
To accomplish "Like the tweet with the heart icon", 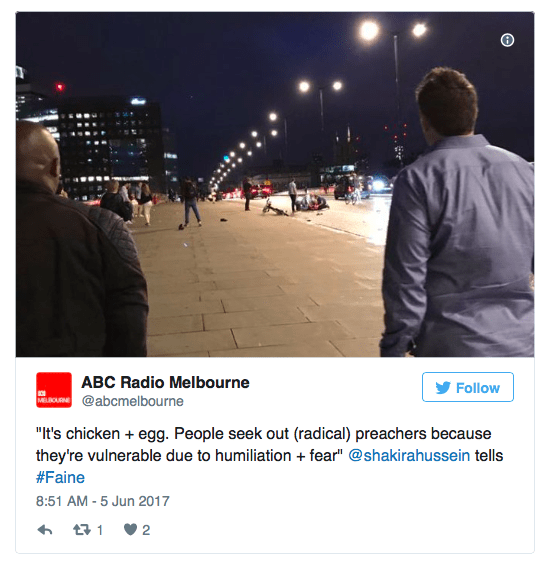I will pyautogui.click(x=130, y=530).
